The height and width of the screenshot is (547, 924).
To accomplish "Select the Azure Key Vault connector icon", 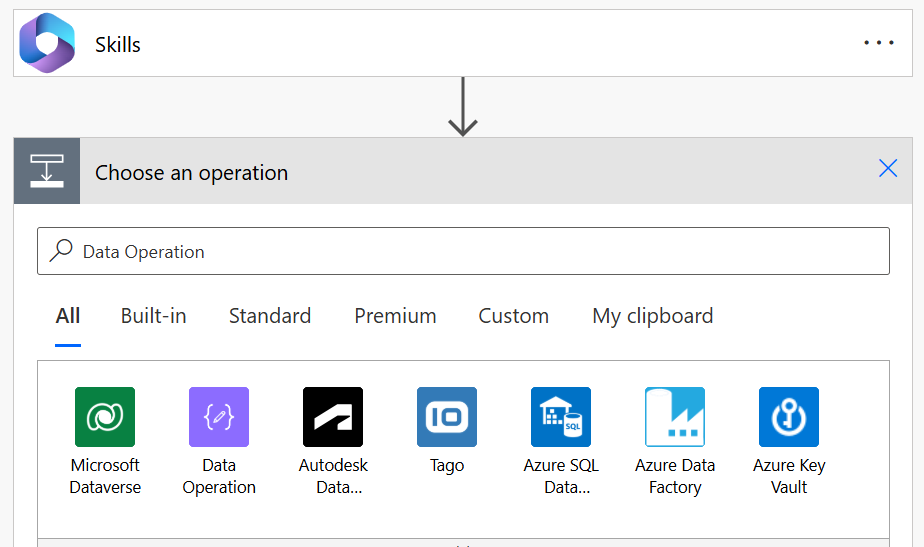I will 789,417.
